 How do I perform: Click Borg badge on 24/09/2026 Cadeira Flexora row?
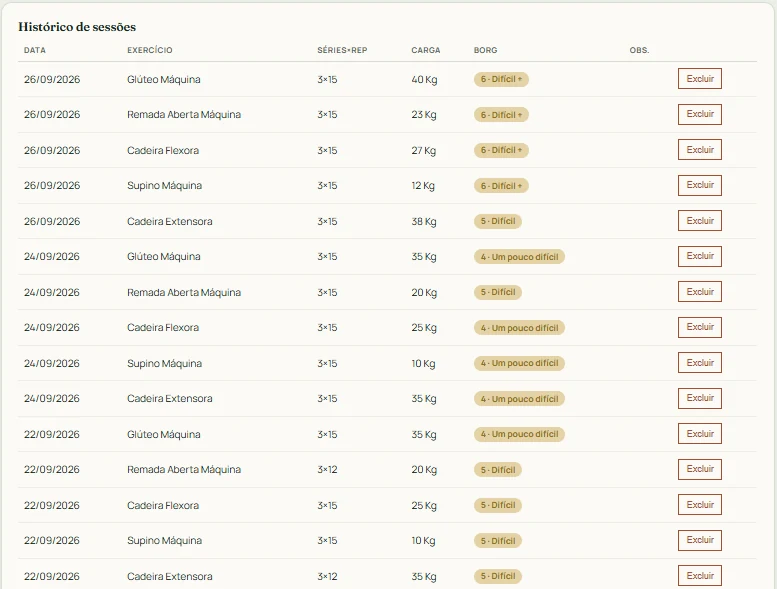pos(519,327)
